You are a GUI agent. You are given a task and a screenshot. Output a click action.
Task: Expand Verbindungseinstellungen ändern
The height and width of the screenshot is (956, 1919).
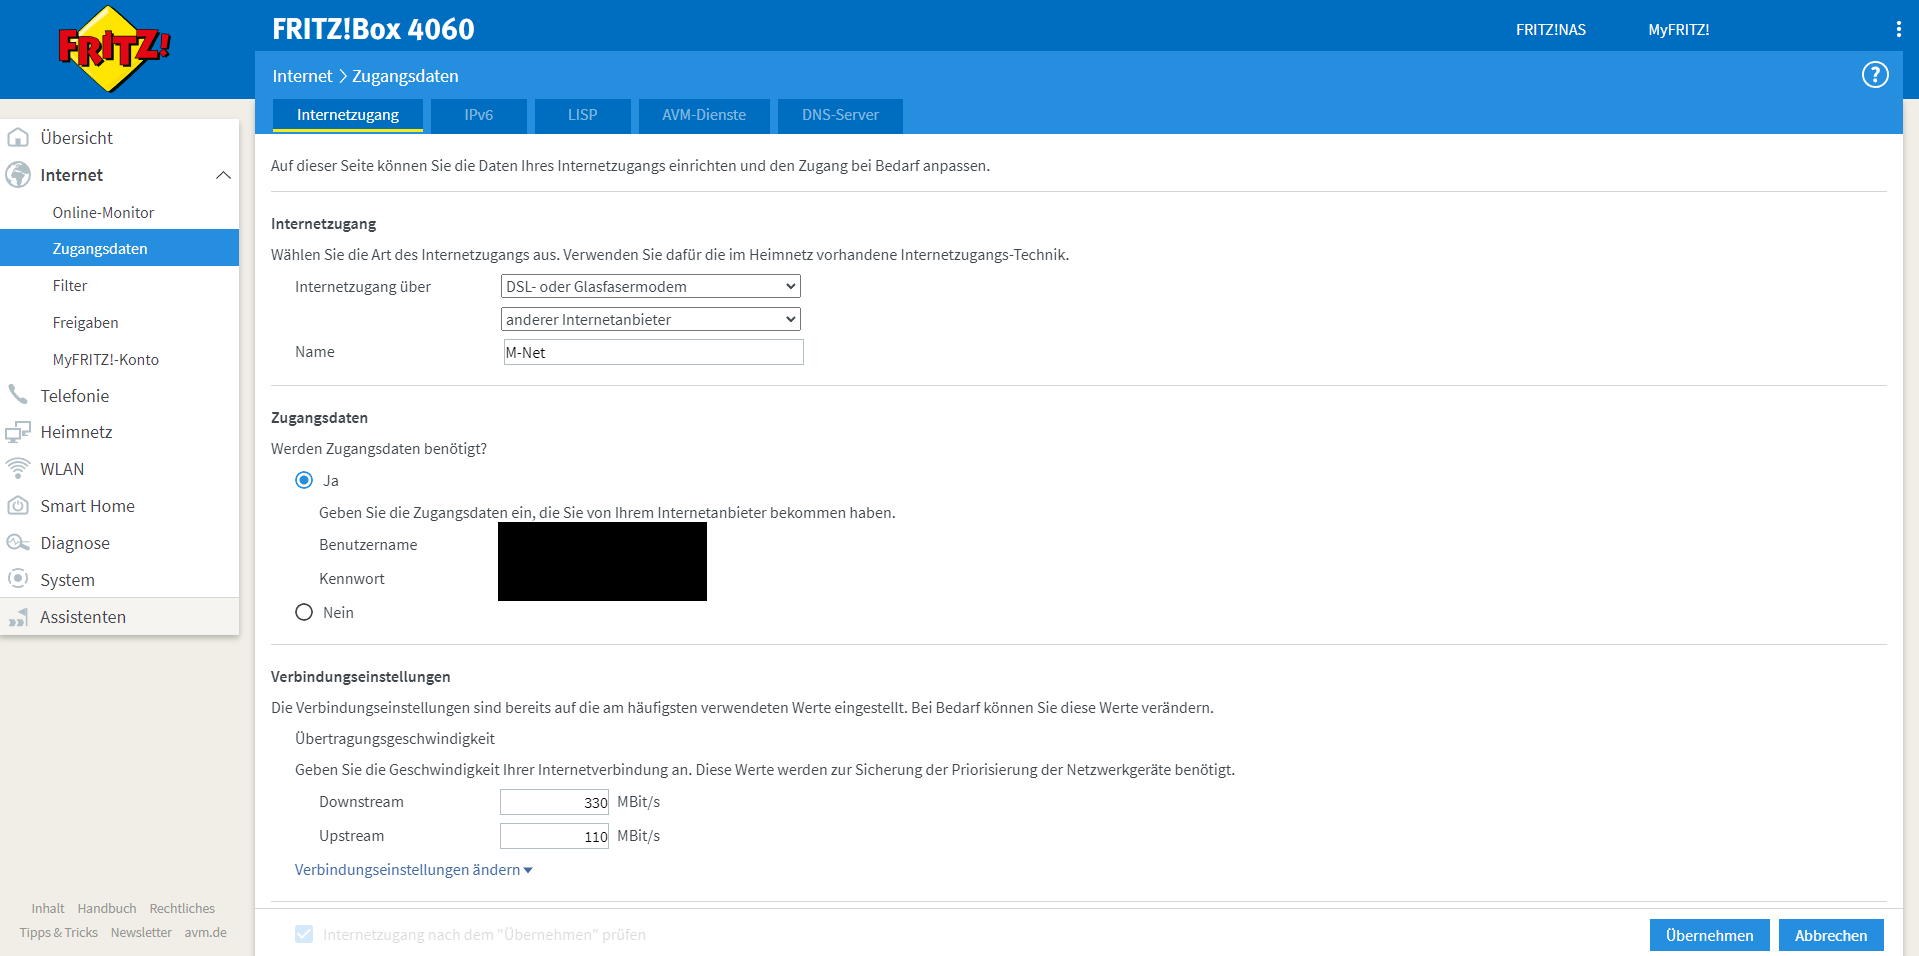(413, 870)
